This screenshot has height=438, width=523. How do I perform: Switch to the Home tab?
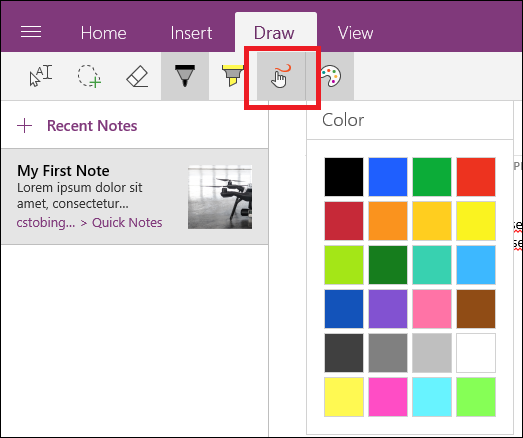click(x=103, y=33)
